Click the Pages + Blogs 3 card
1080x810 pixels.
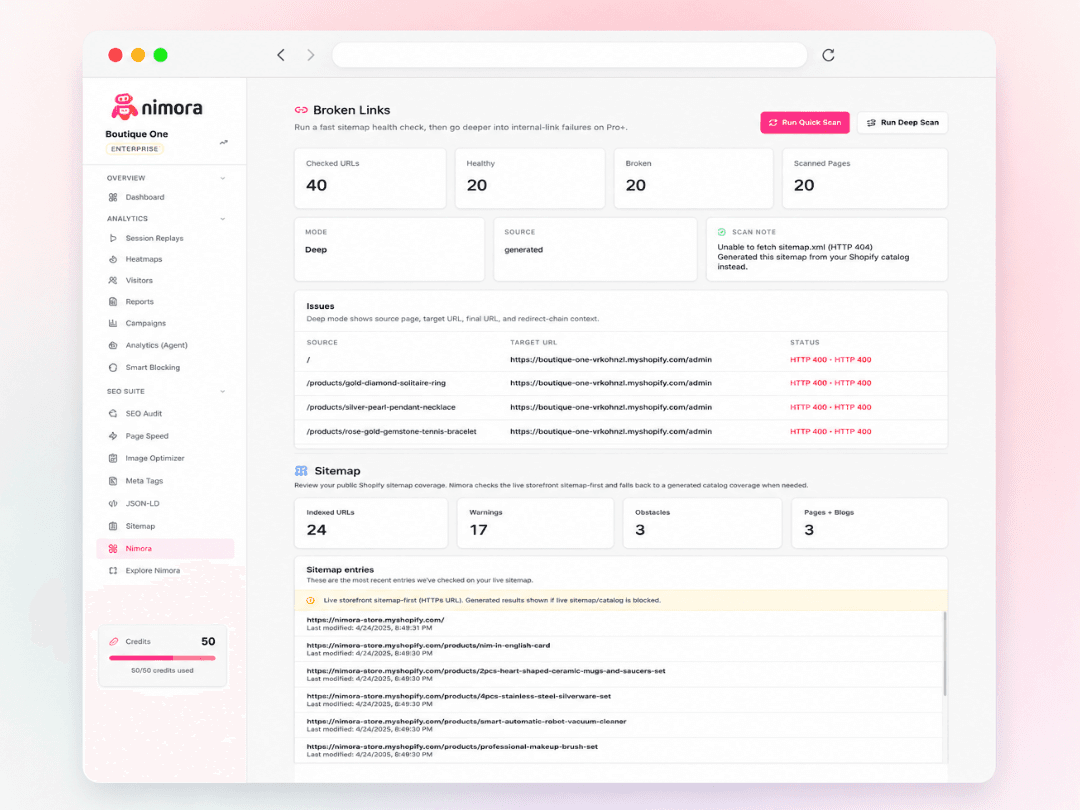pyautogui.click(x=869, y=523)
